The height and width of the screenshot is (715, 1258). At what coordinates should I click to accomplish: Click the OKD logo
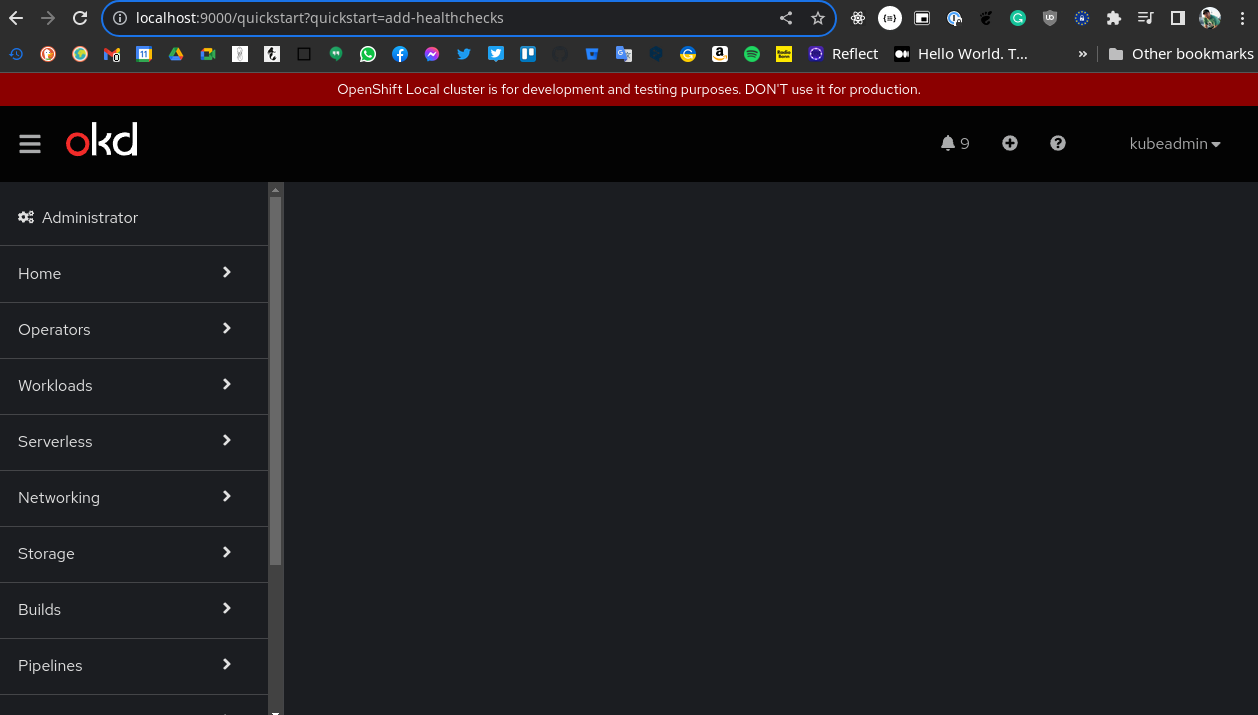[x=102, y=140]
